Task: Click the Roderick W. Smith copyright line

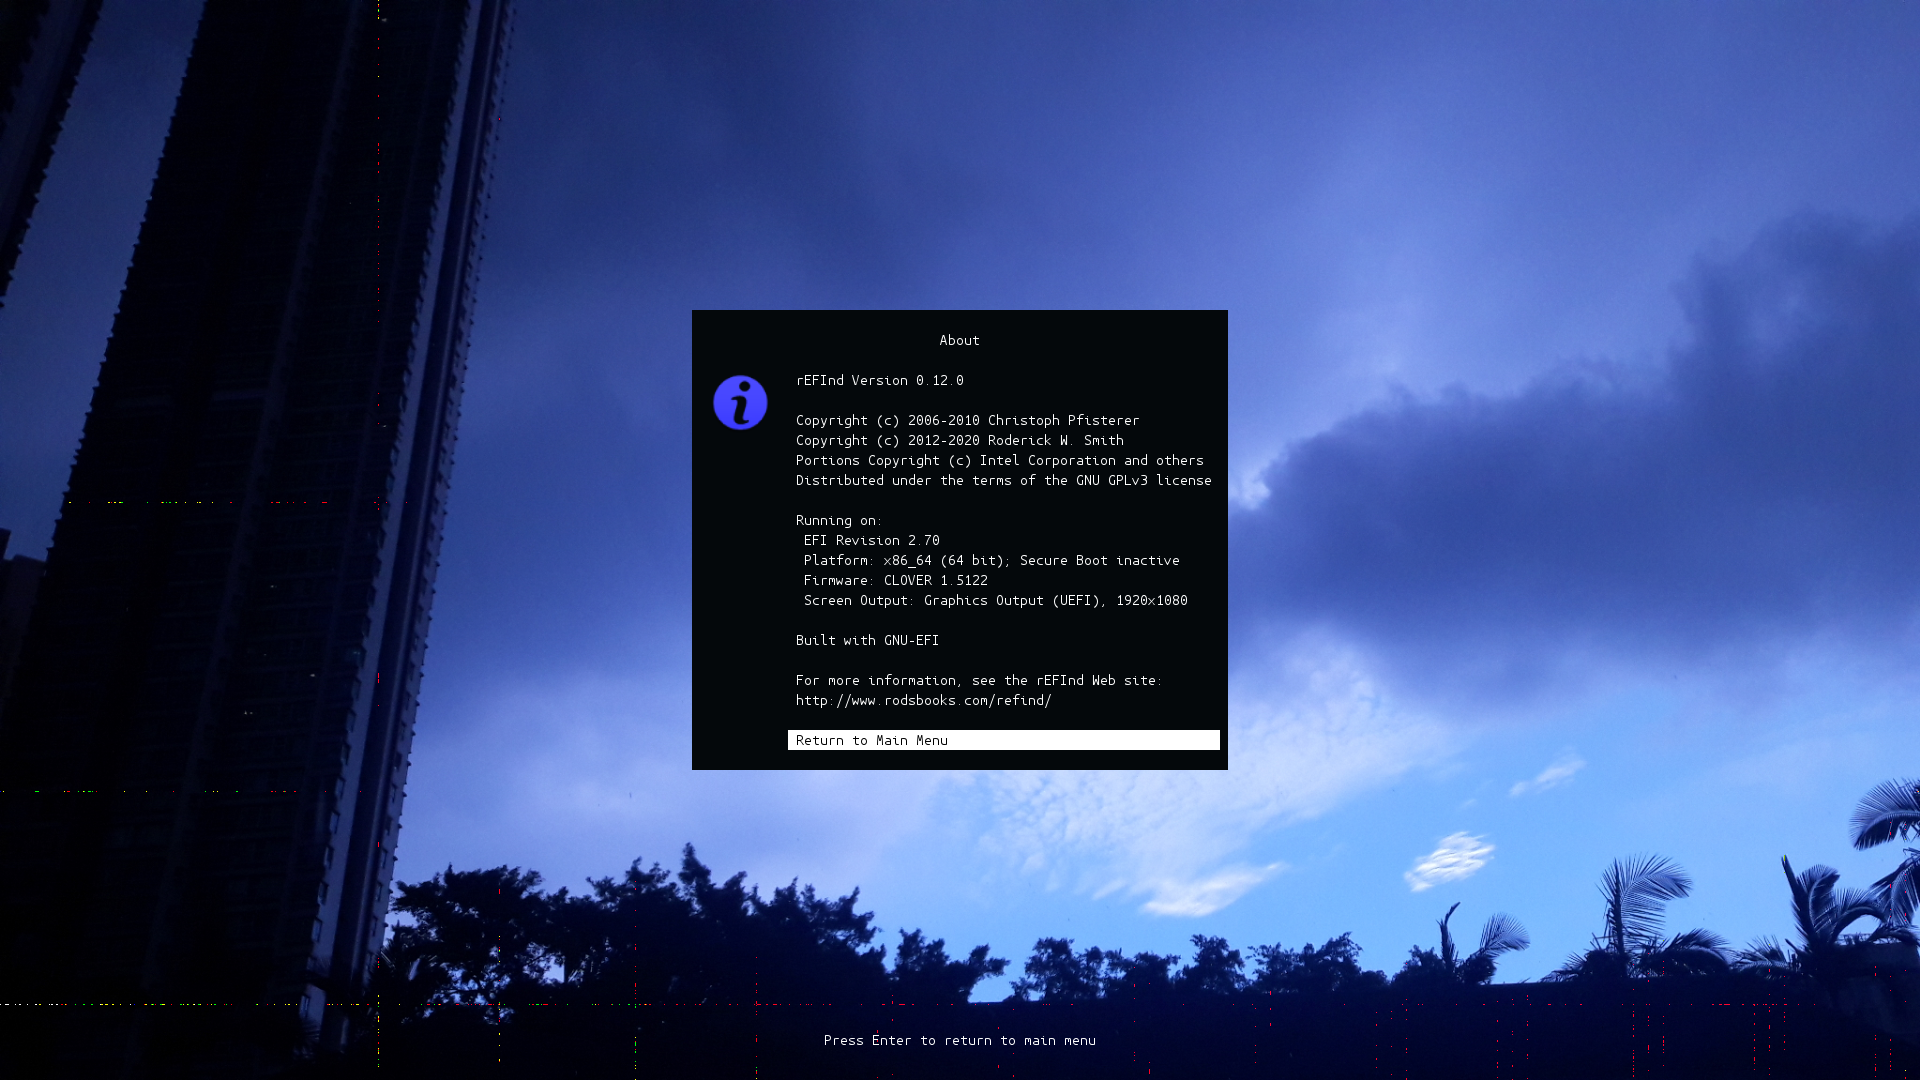Action: click(960, 440)
